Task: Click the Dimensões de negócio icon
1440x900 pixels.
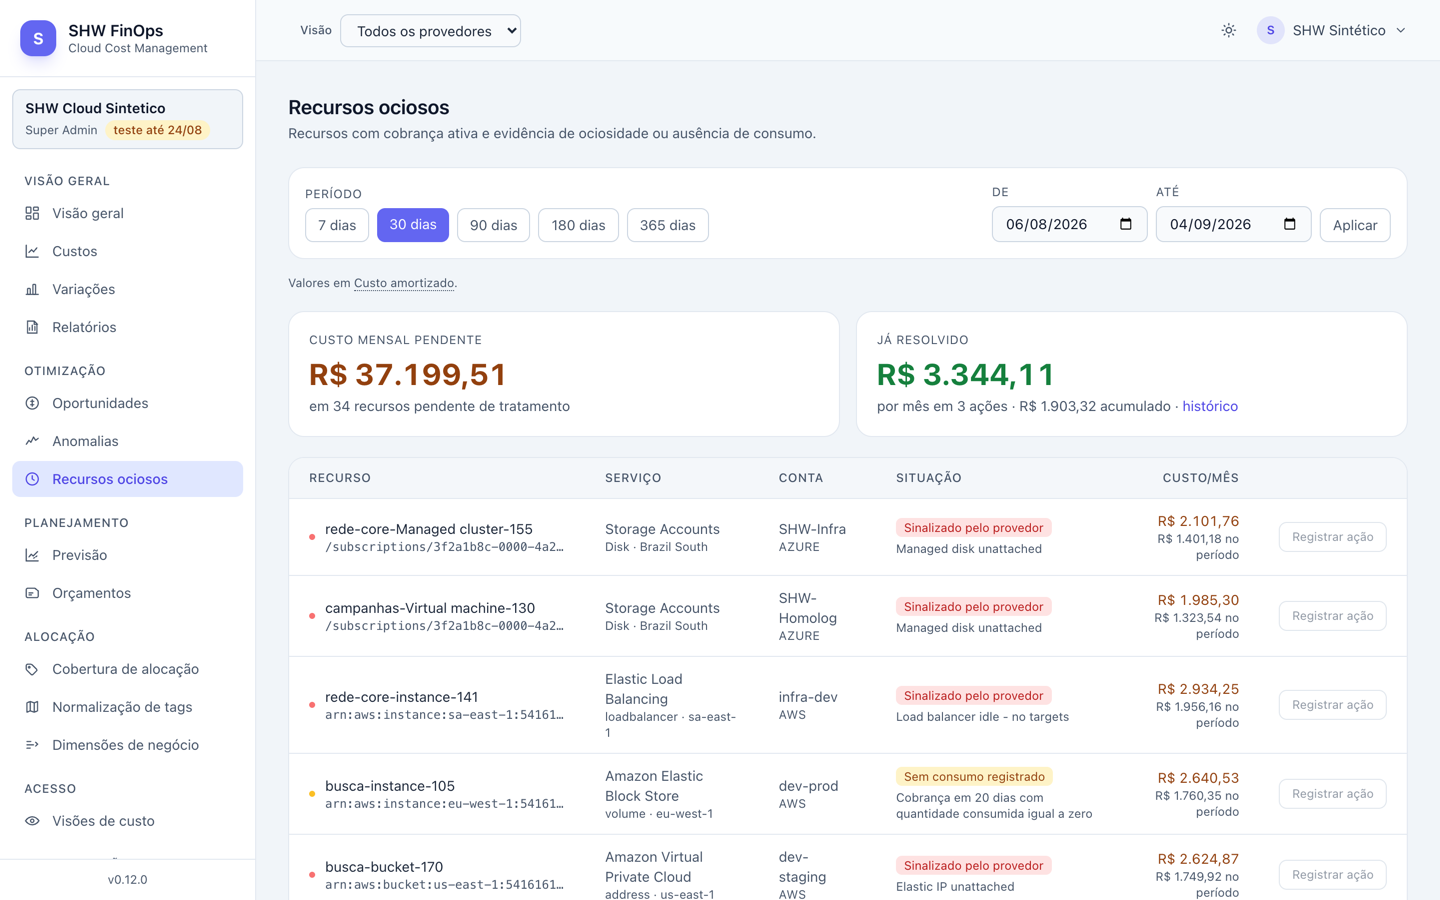Action: point(32,745)
